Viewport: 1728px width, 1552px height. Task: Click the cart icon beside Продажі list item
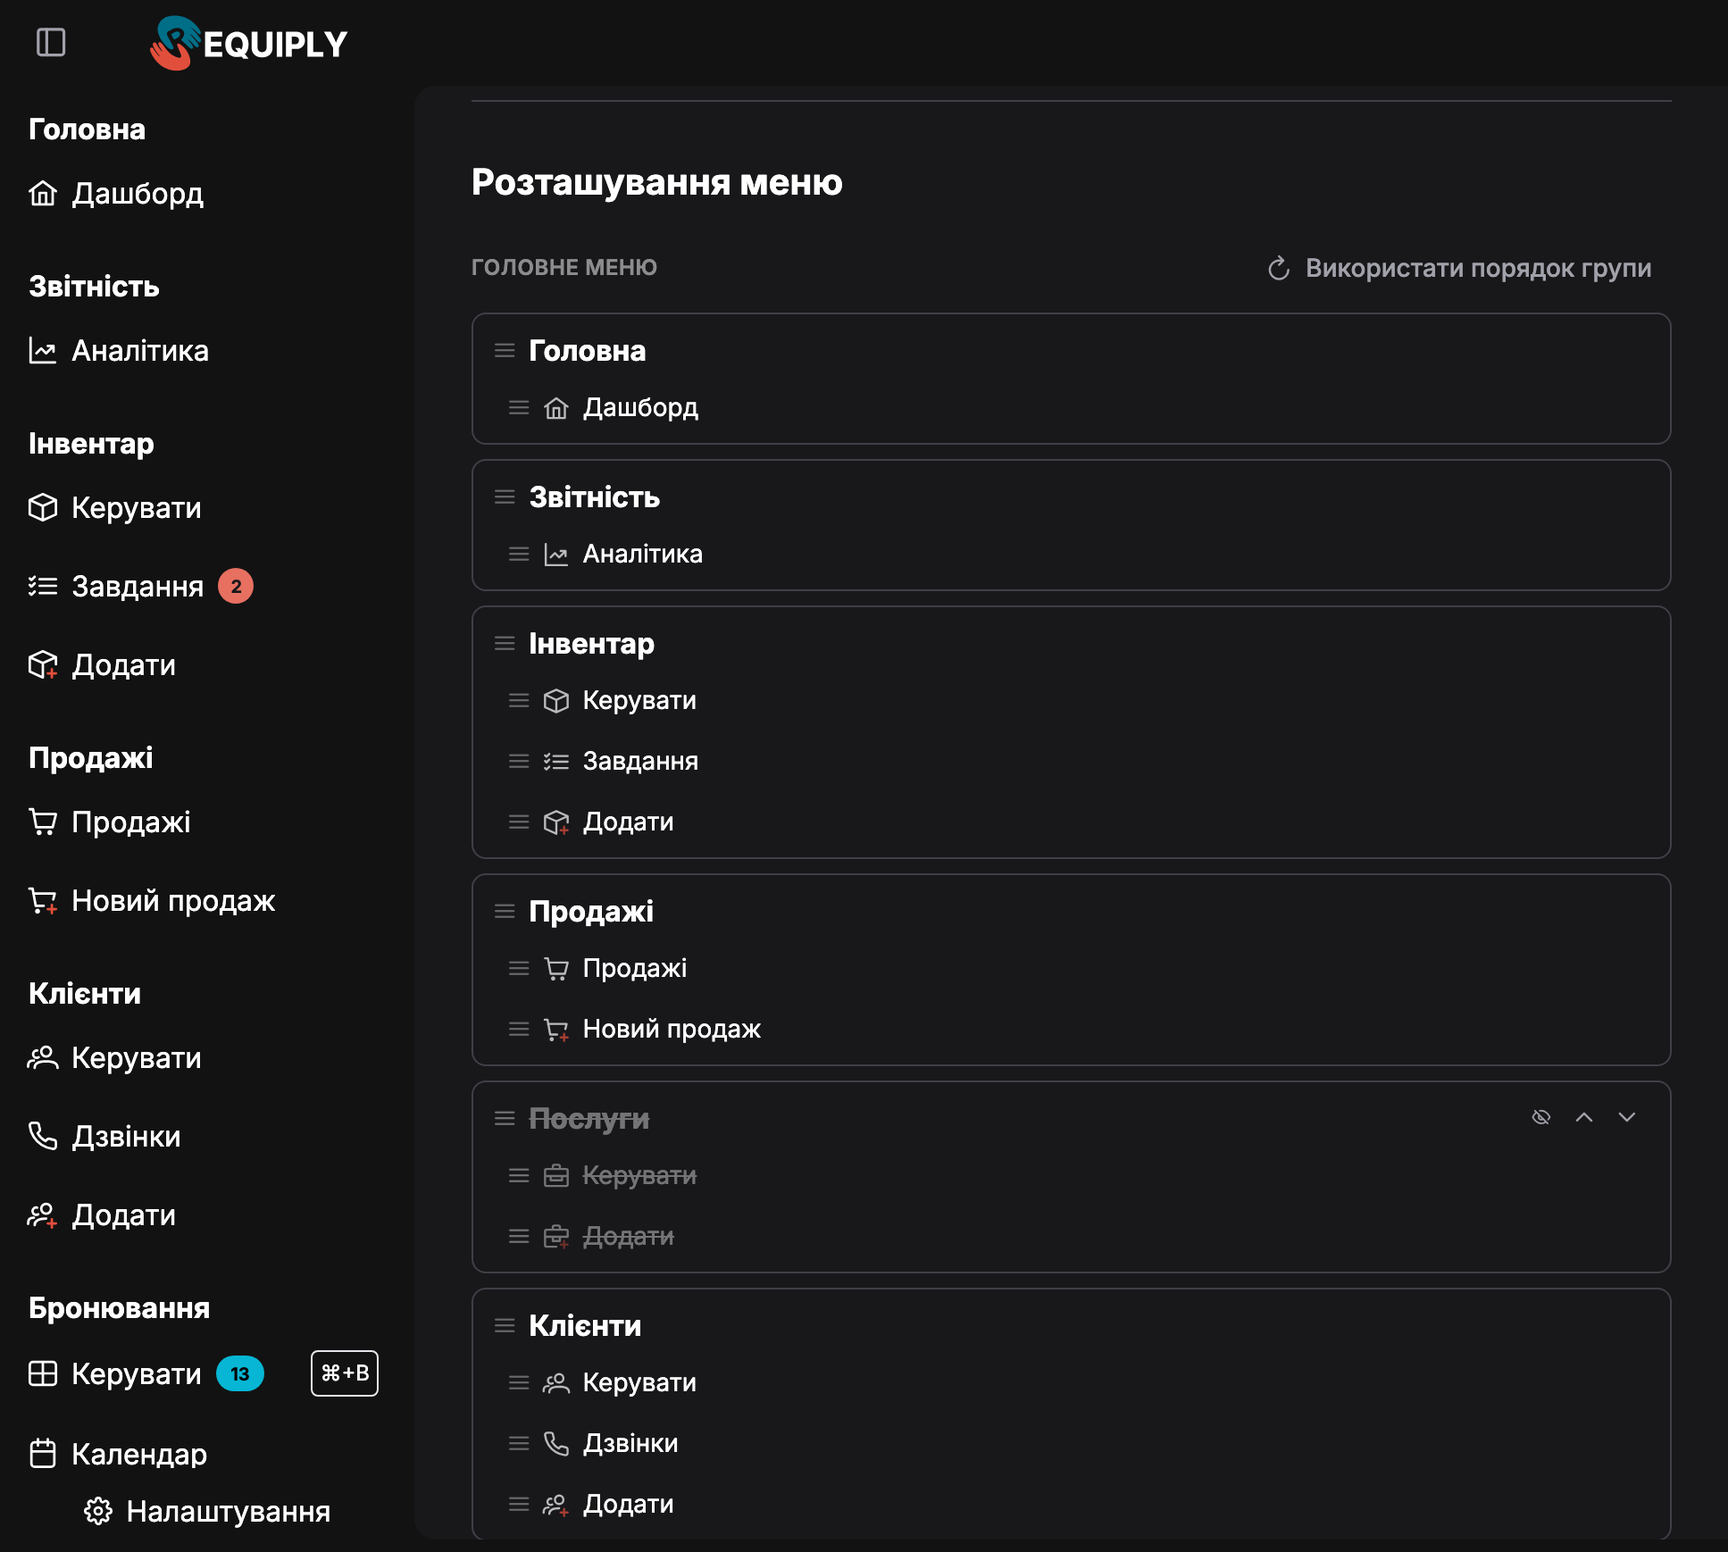[556, 969]
